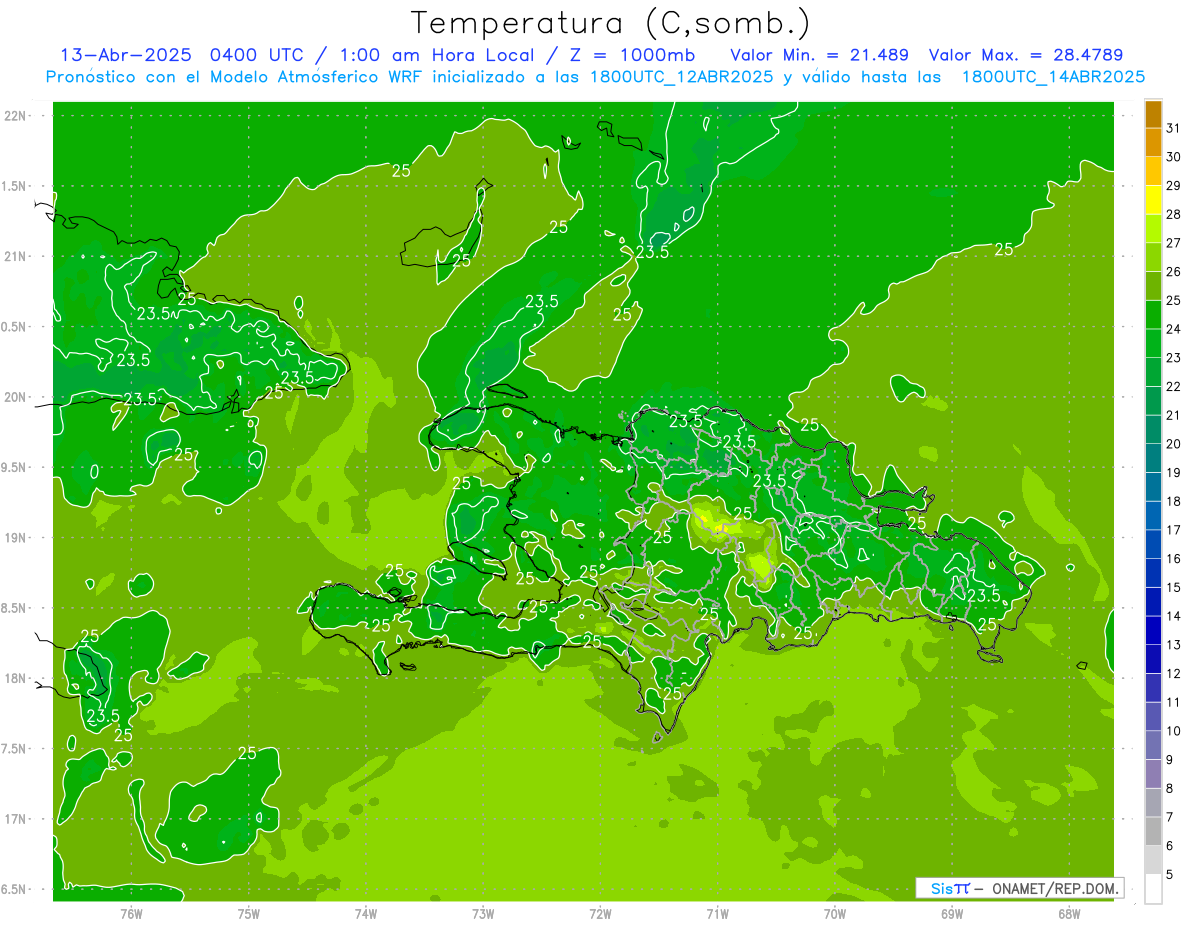Click the teal swatch between 19 and 20
The width and height of the screenshot is (1200, 927).
[1153, 458]
